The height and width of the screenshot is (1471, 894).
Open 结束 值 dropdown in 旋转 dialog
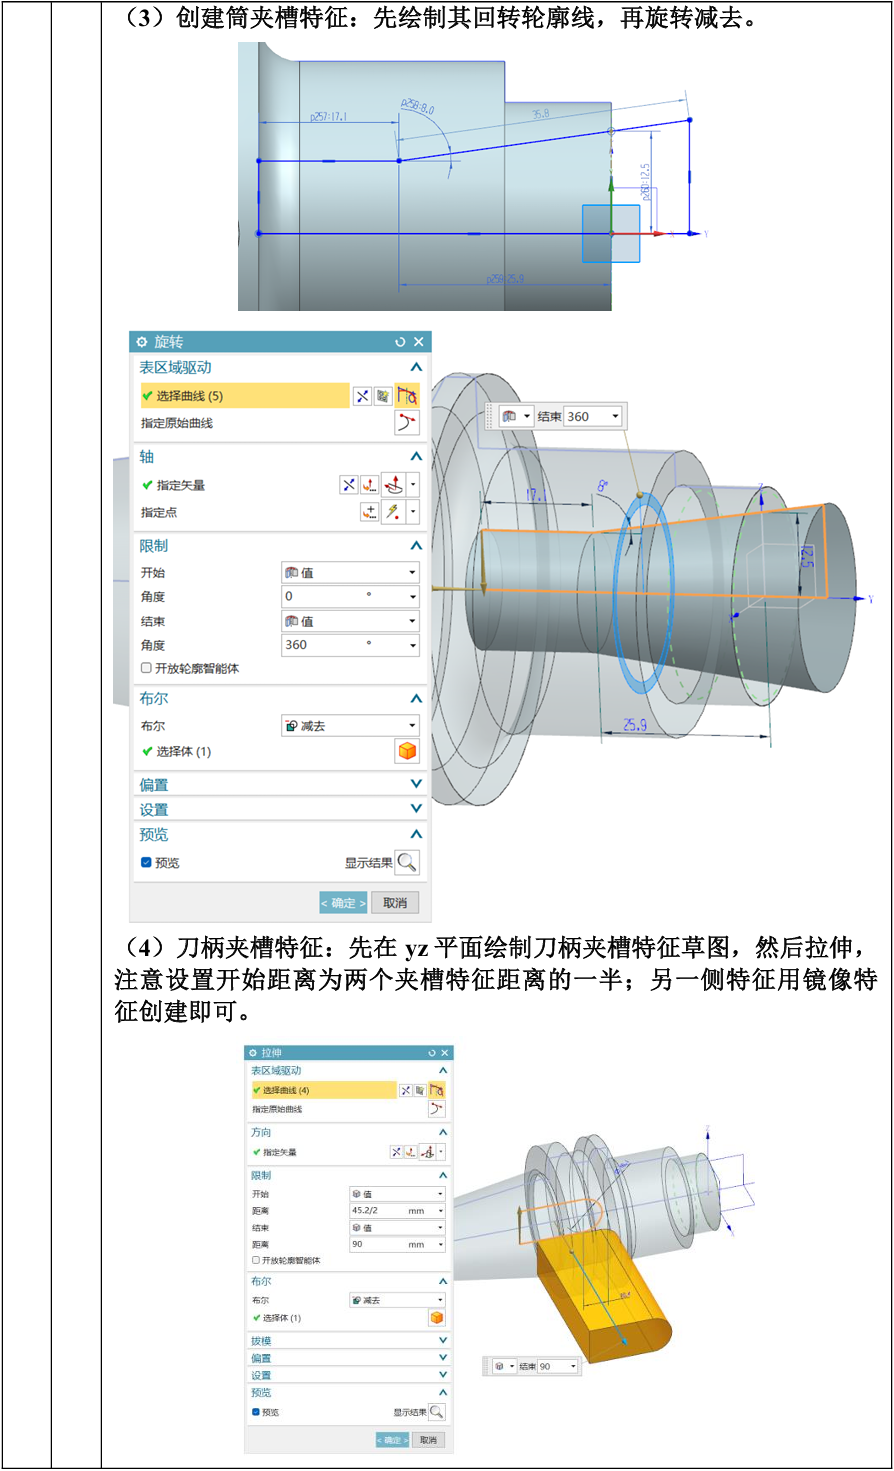point(350,621)
